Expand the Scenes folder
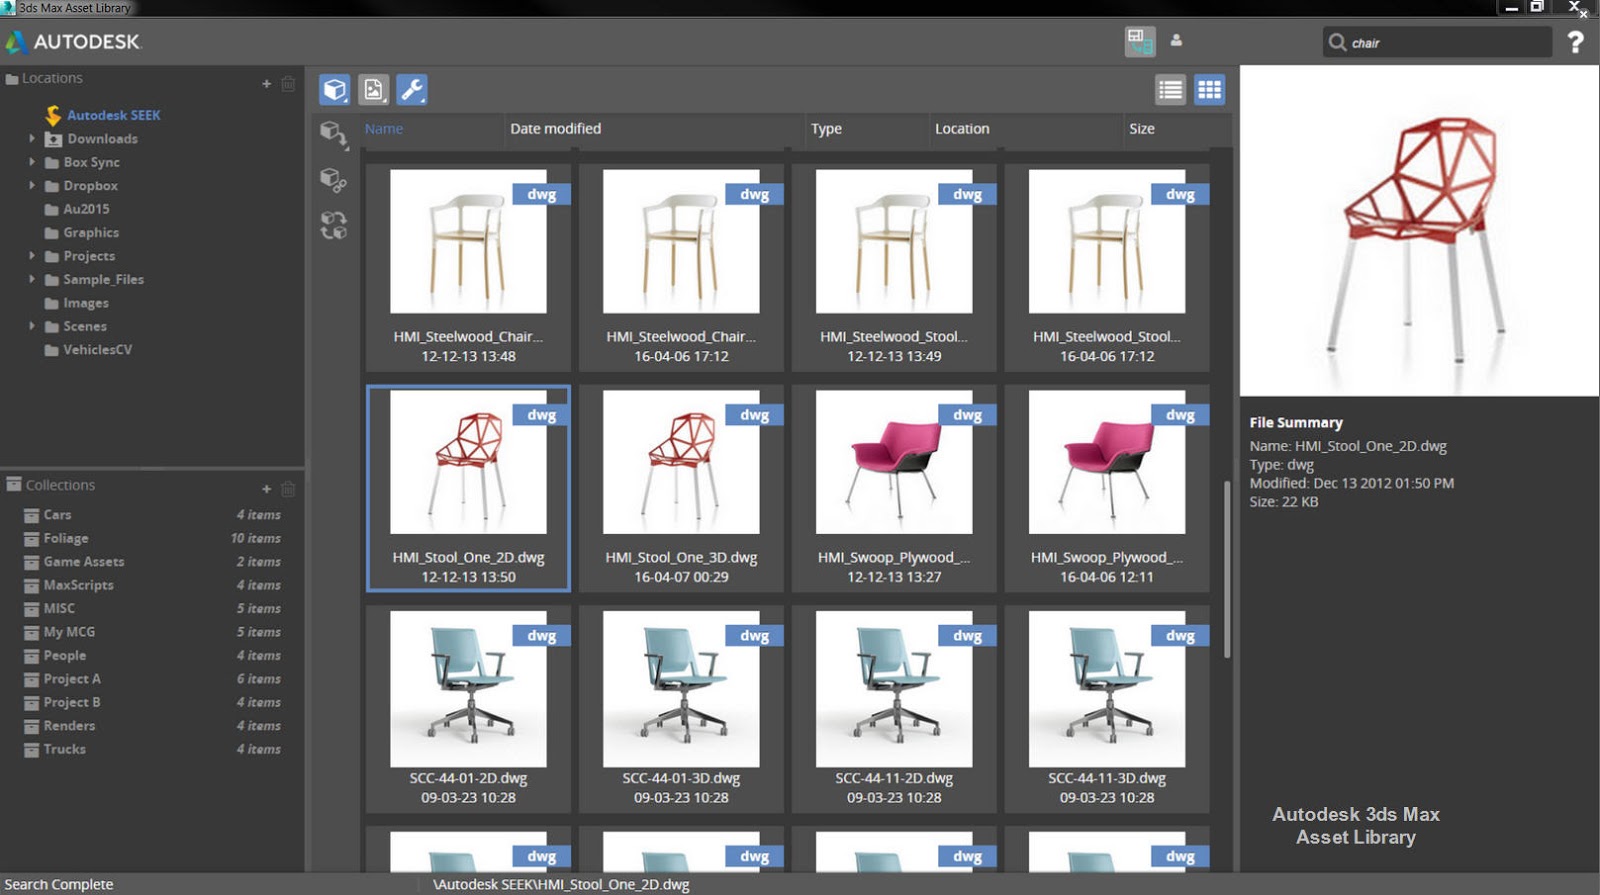This screenshot has width=1600, height=895. (x=32, y=326)
